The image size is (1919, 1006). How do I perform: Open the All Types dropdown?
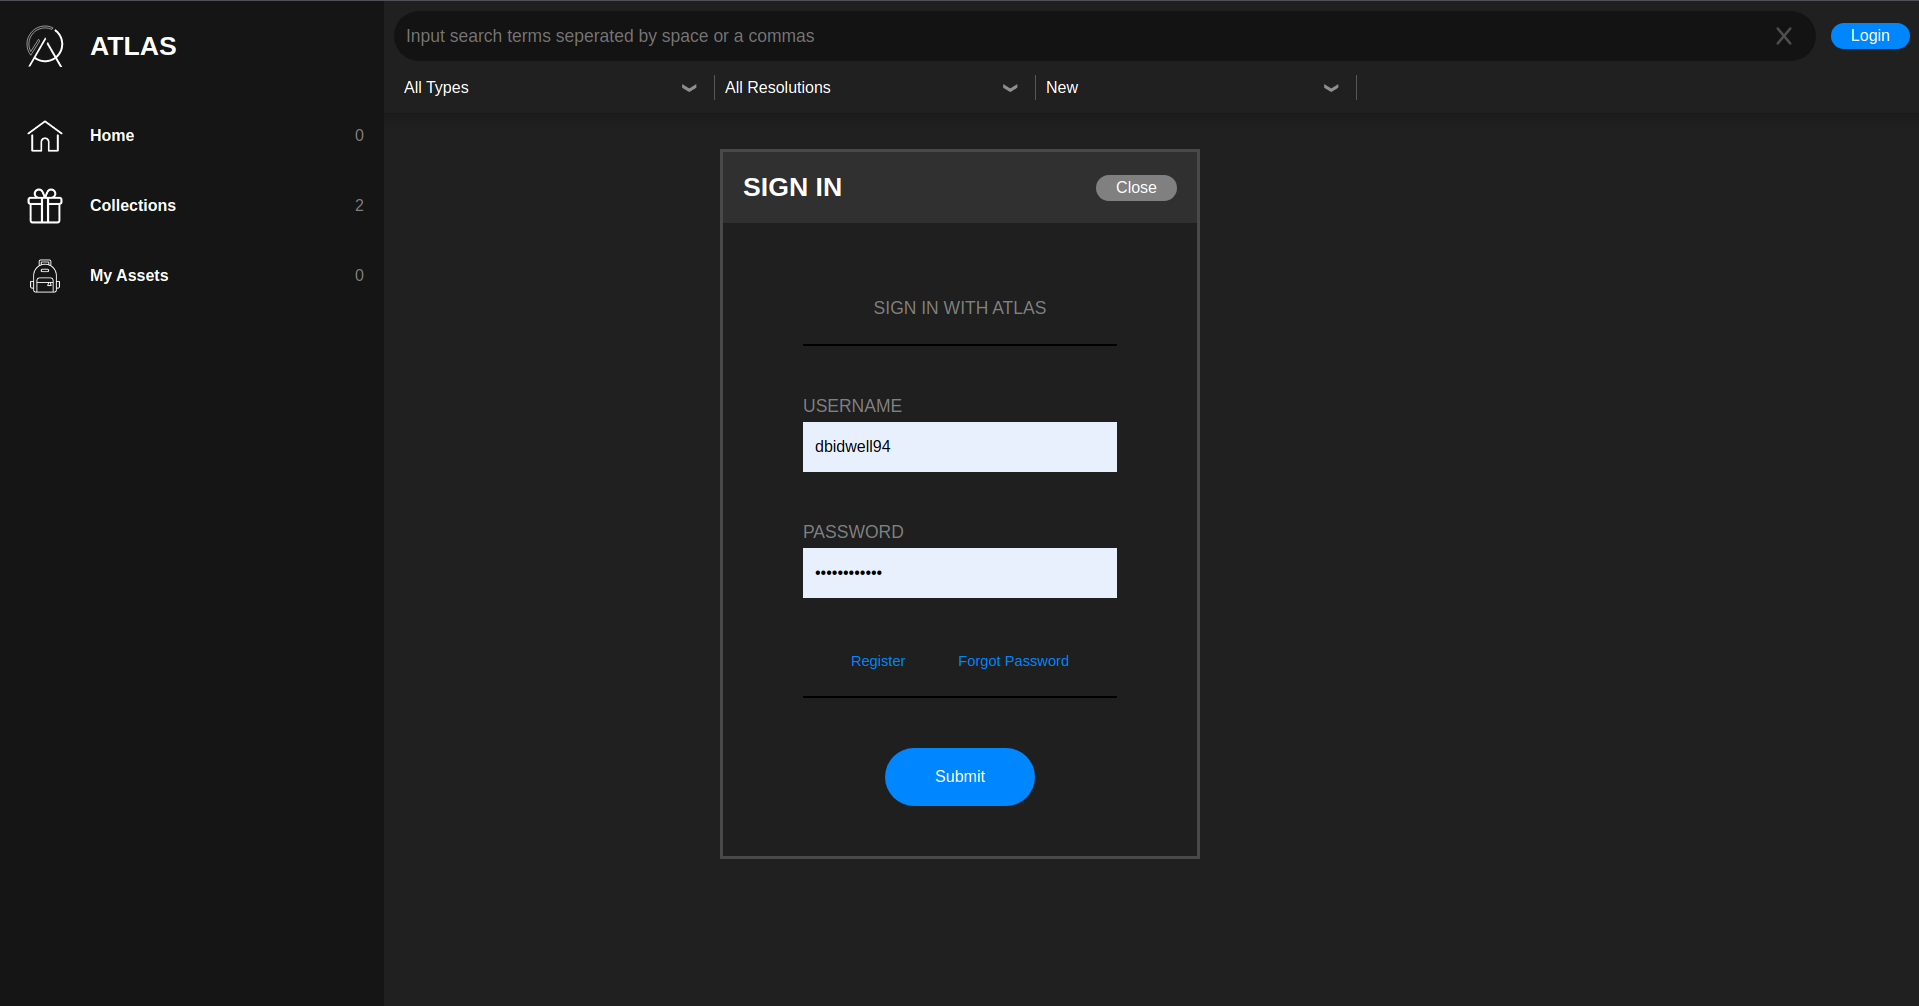pos(550,88)
